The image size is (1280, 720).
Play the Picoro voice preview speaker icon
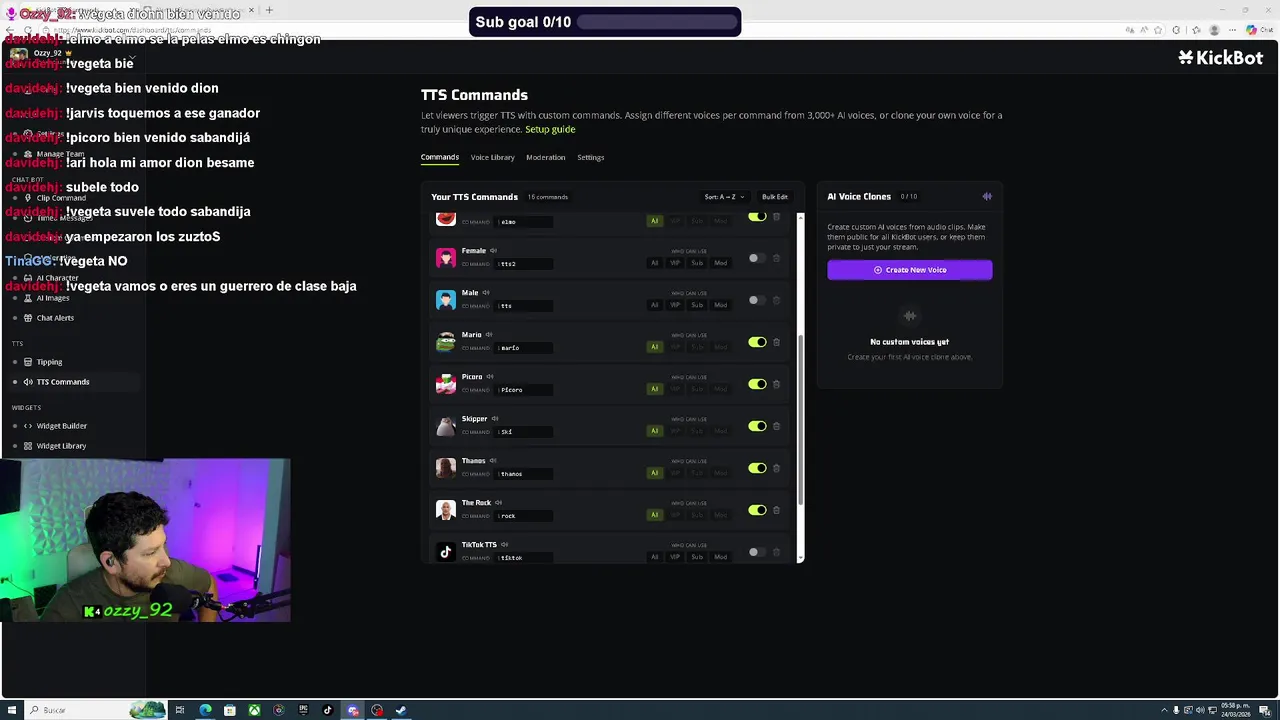(x=490, y=377)
